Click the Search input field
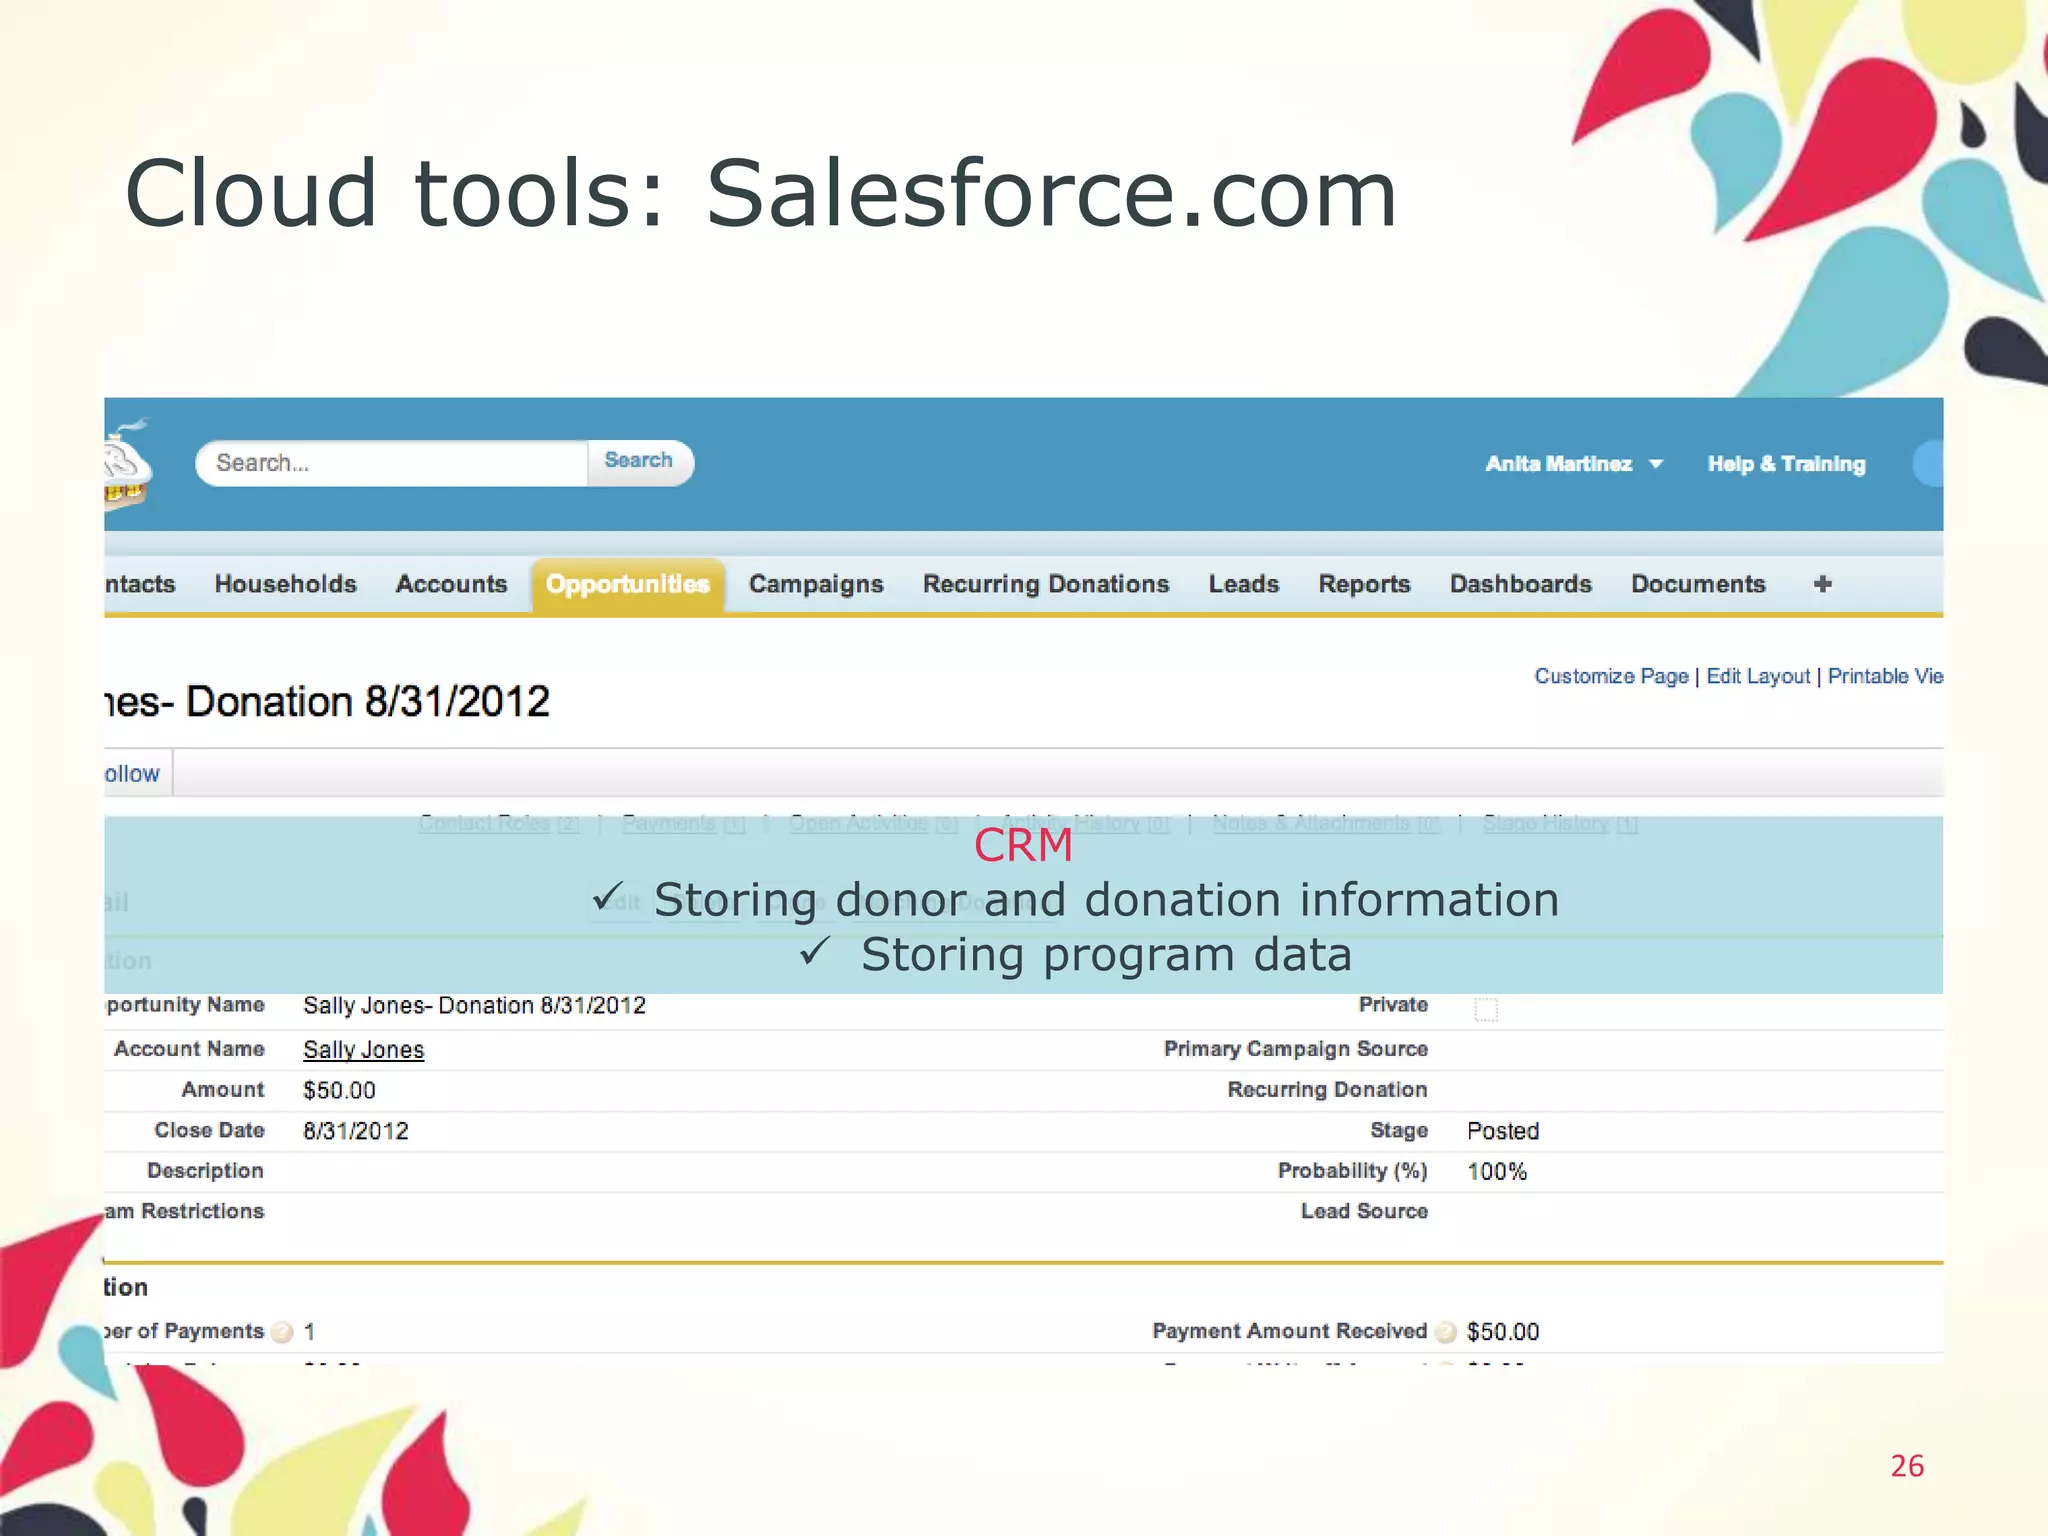Viewport: 2048px width, 1536px height. pyautogui.click(x=392, y=463)
